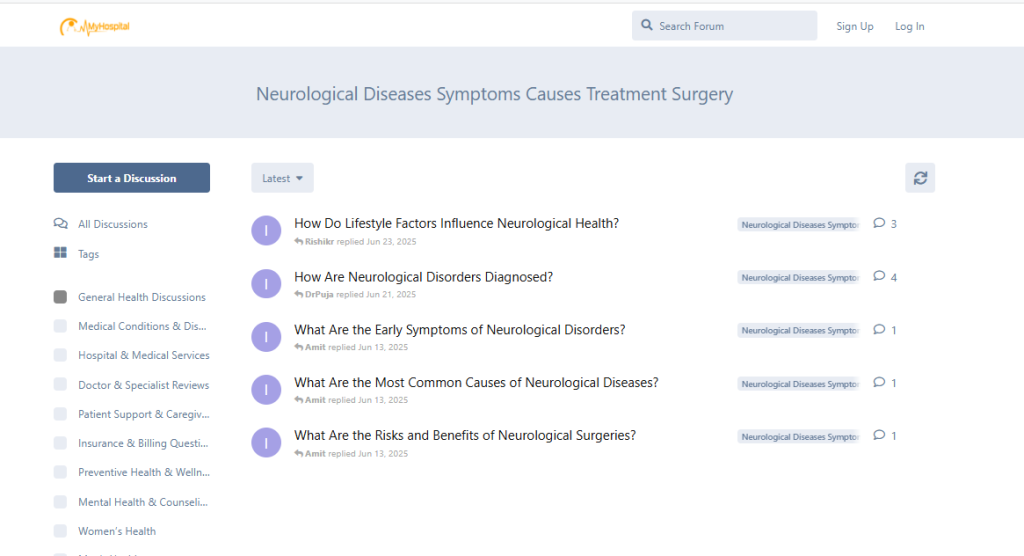Select the Medical Conditions tag square
The width and height of the screenshot is (1024, 556).
pos(61,326)
